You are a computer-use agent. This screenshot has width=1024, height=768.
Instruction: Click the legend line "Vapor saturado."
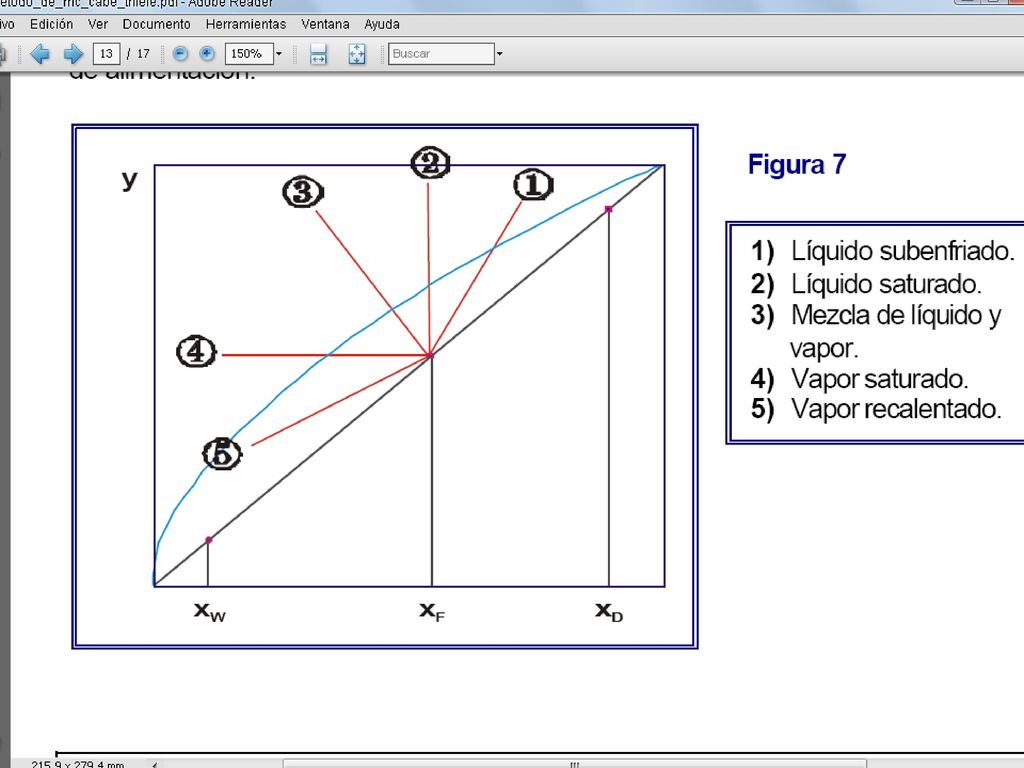pyautogui.click(x=879, y=379)
